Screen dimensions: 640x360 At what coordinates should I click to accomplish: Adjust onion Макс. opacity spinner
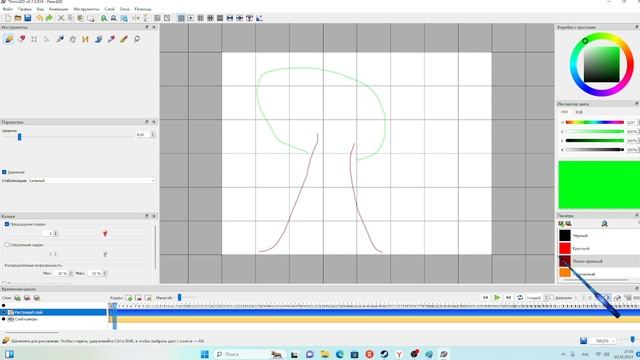click(105, 273)
